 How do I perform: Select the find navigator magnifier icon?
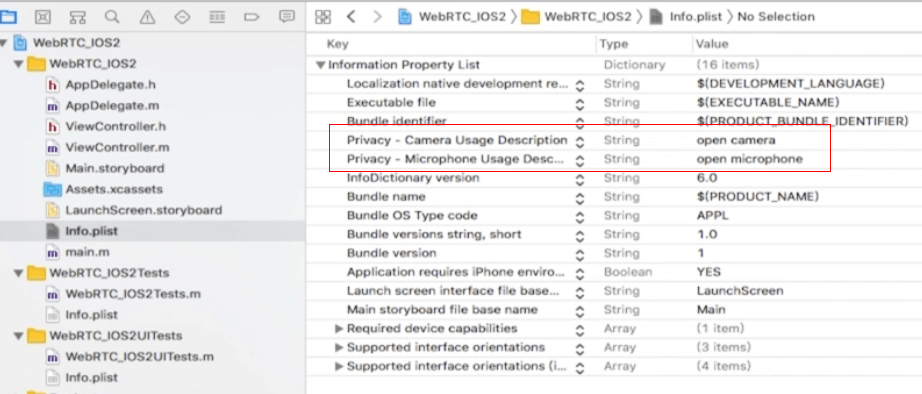click(x=112, y=17)
